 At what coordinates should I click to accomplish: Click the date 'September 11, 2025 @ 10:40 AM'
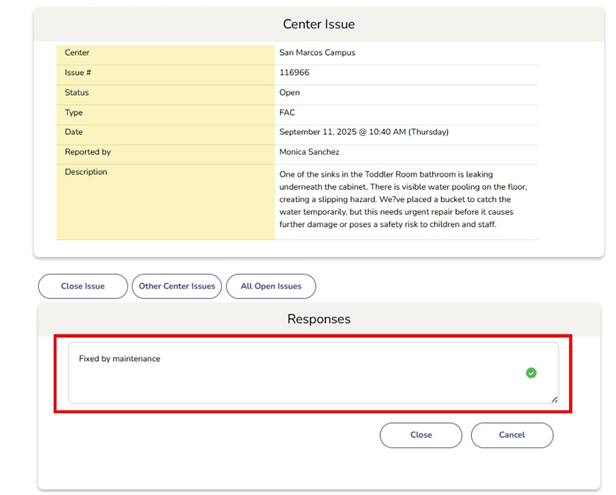(x=343, y=132)
